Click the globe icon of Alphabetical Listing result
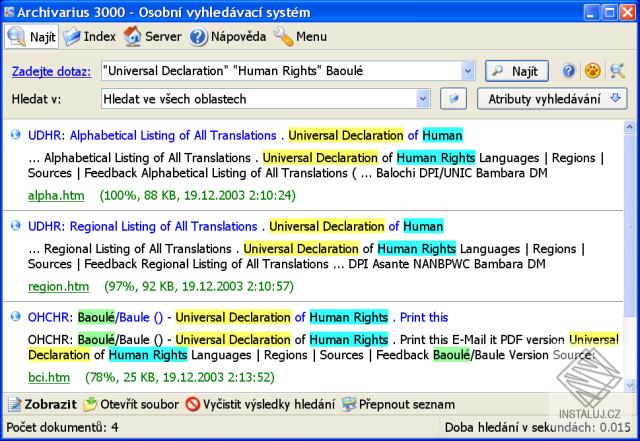This screenshot has width=640, height=441. click(x=16, y=134)
